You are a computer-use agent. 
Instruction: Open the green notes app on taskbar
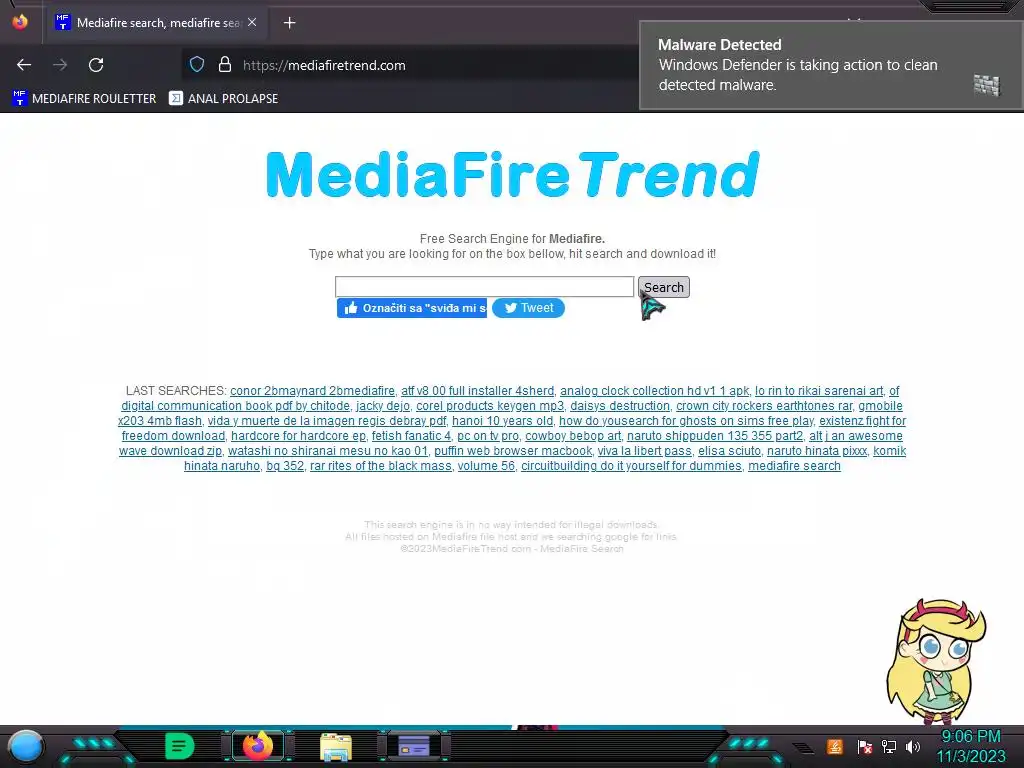180,746
